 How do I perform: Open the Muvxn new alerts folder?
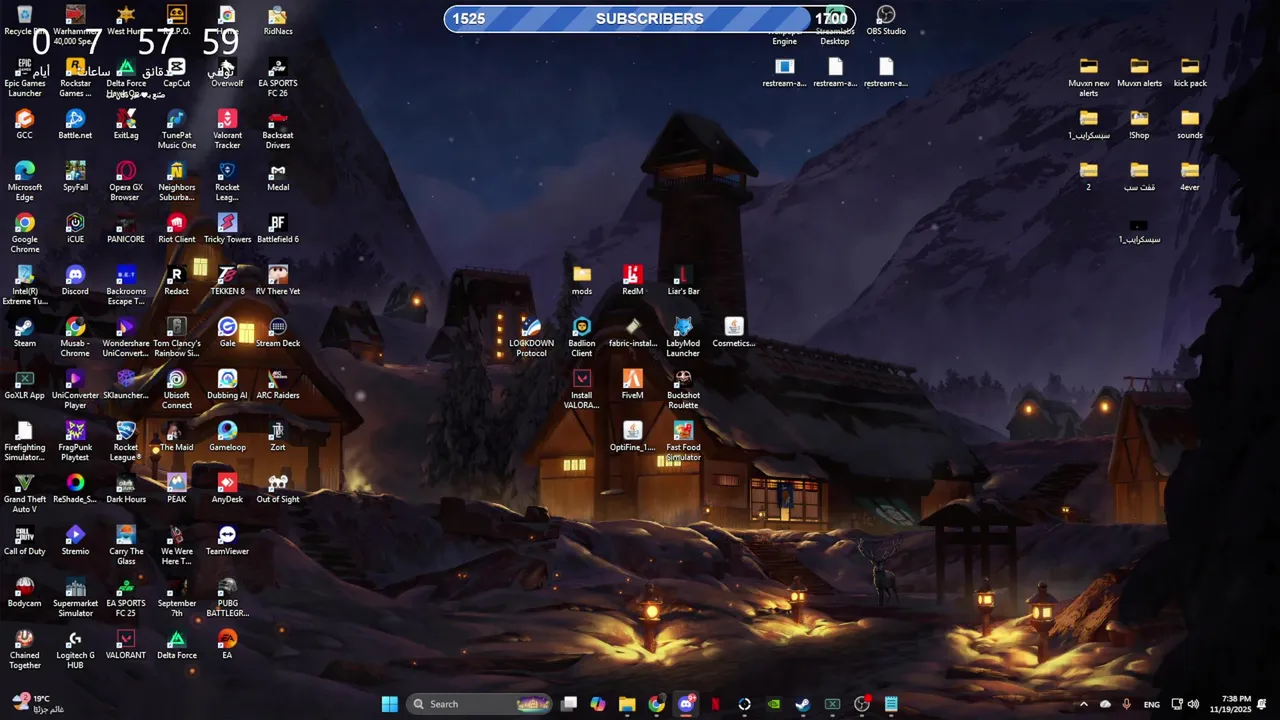click(1088, 77)
